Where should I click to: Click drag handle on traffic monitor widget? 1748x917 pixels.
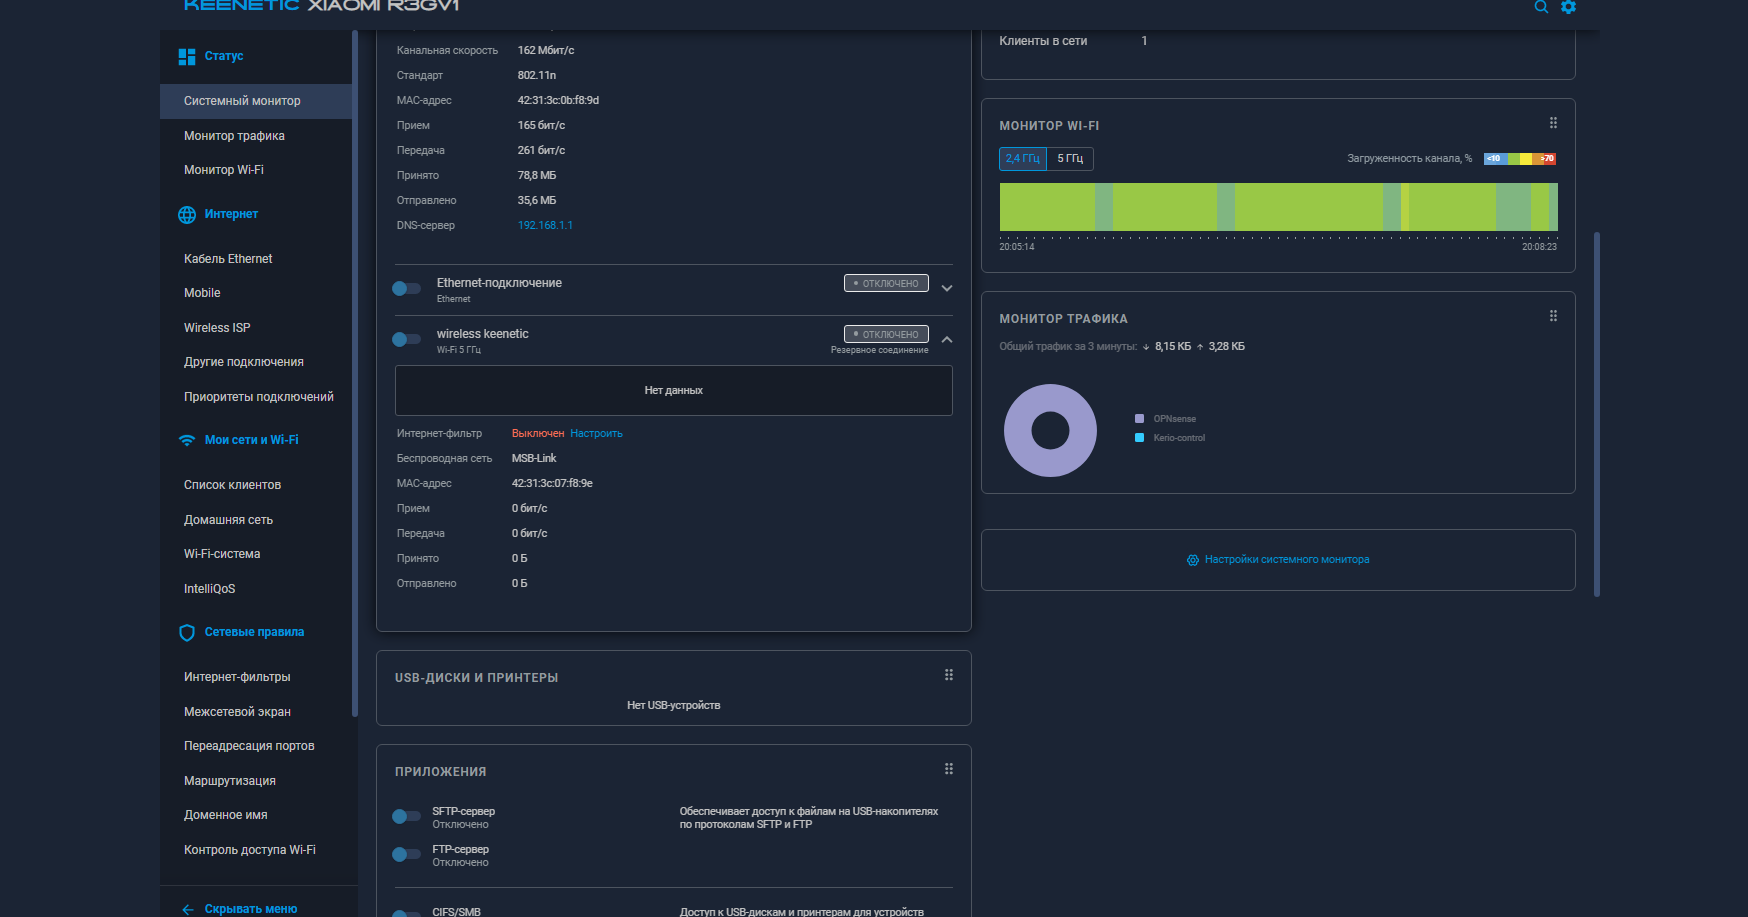[x=1553, y=316]
